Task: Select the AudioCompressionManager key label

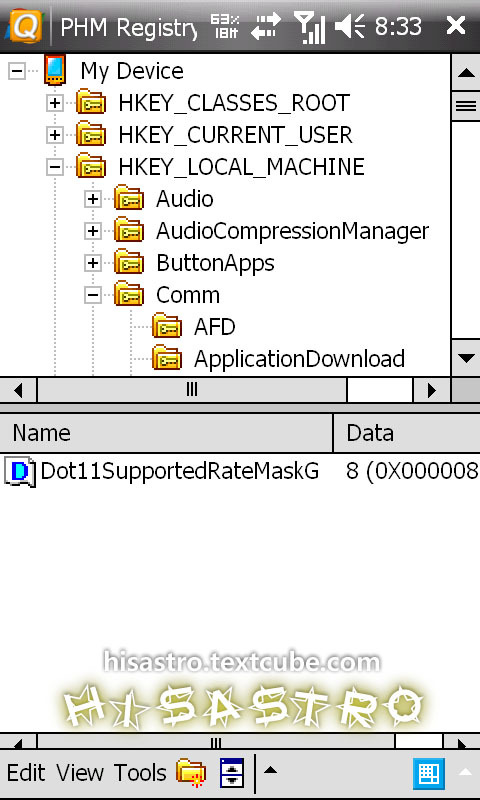Action: (x=292, y=231)
